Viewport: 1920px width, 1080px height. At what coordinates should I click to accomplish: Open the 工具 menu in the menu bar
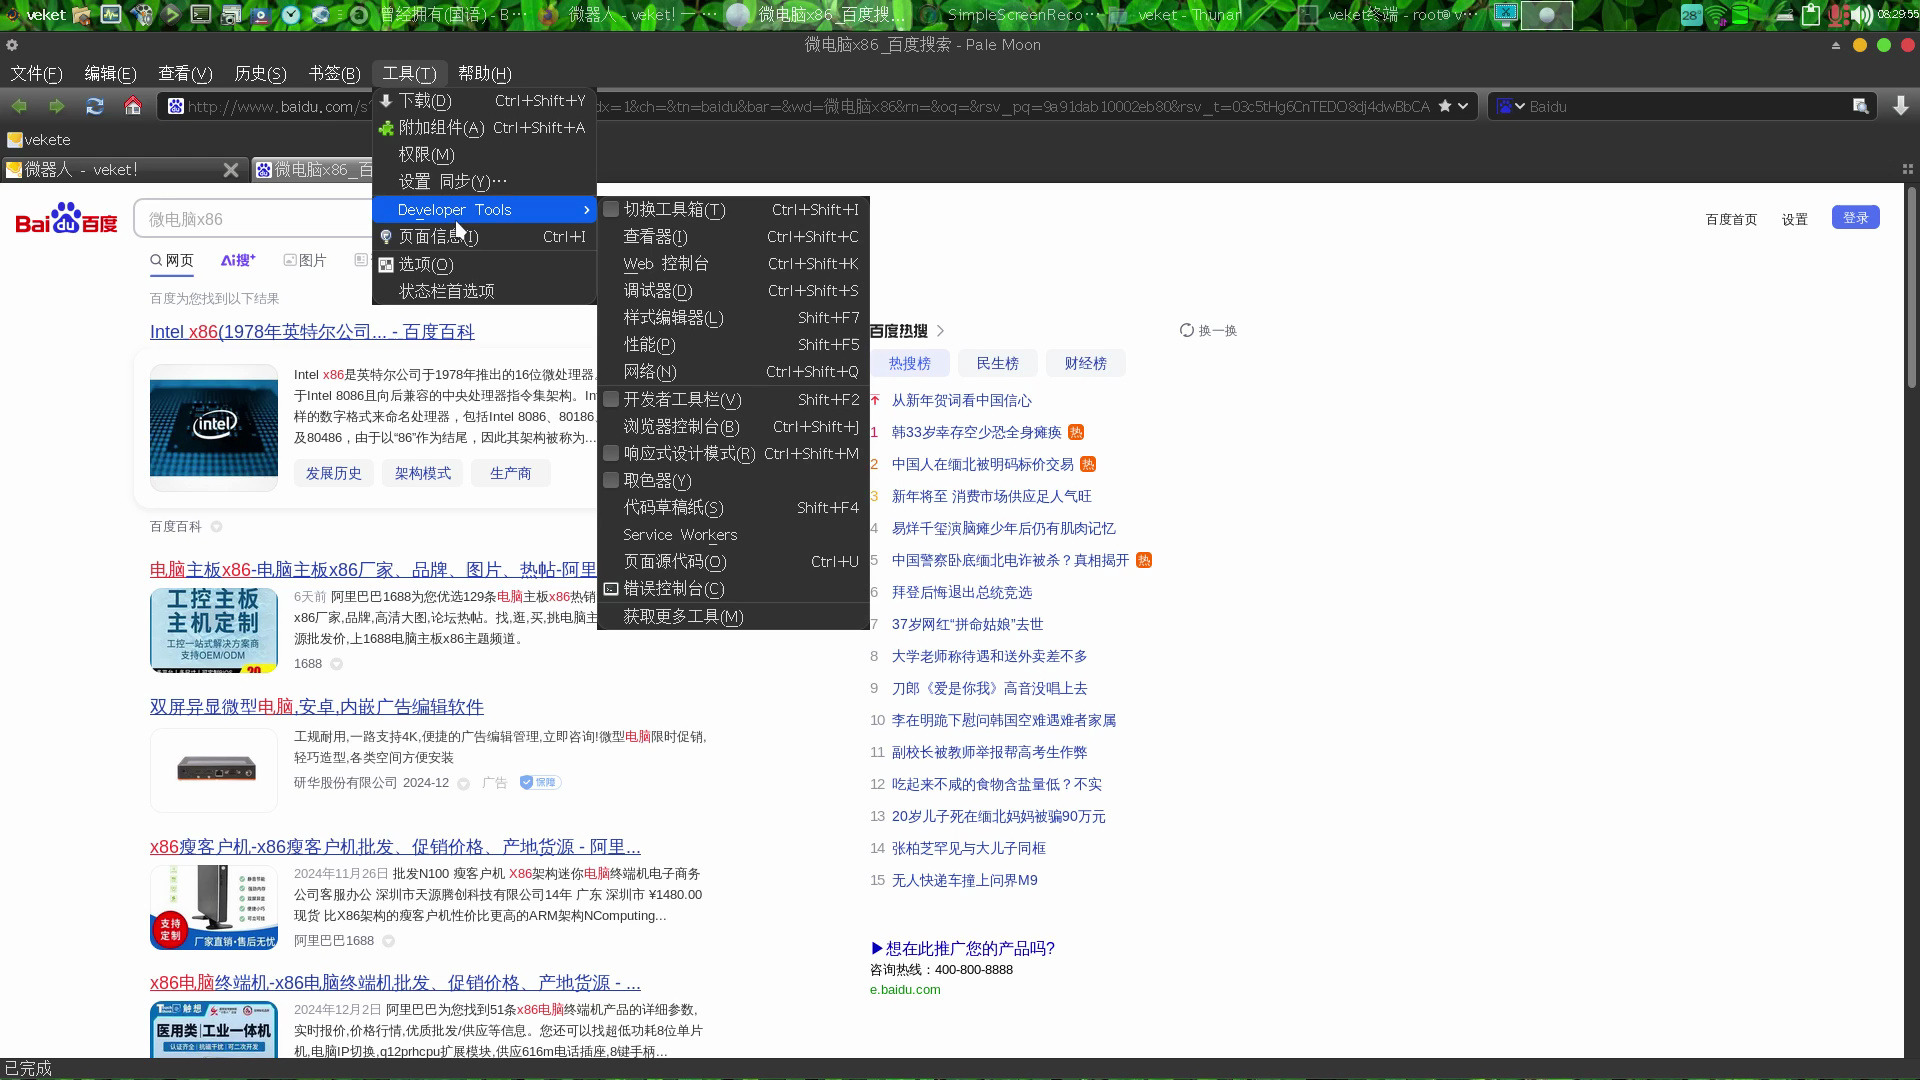click(409, 74)
